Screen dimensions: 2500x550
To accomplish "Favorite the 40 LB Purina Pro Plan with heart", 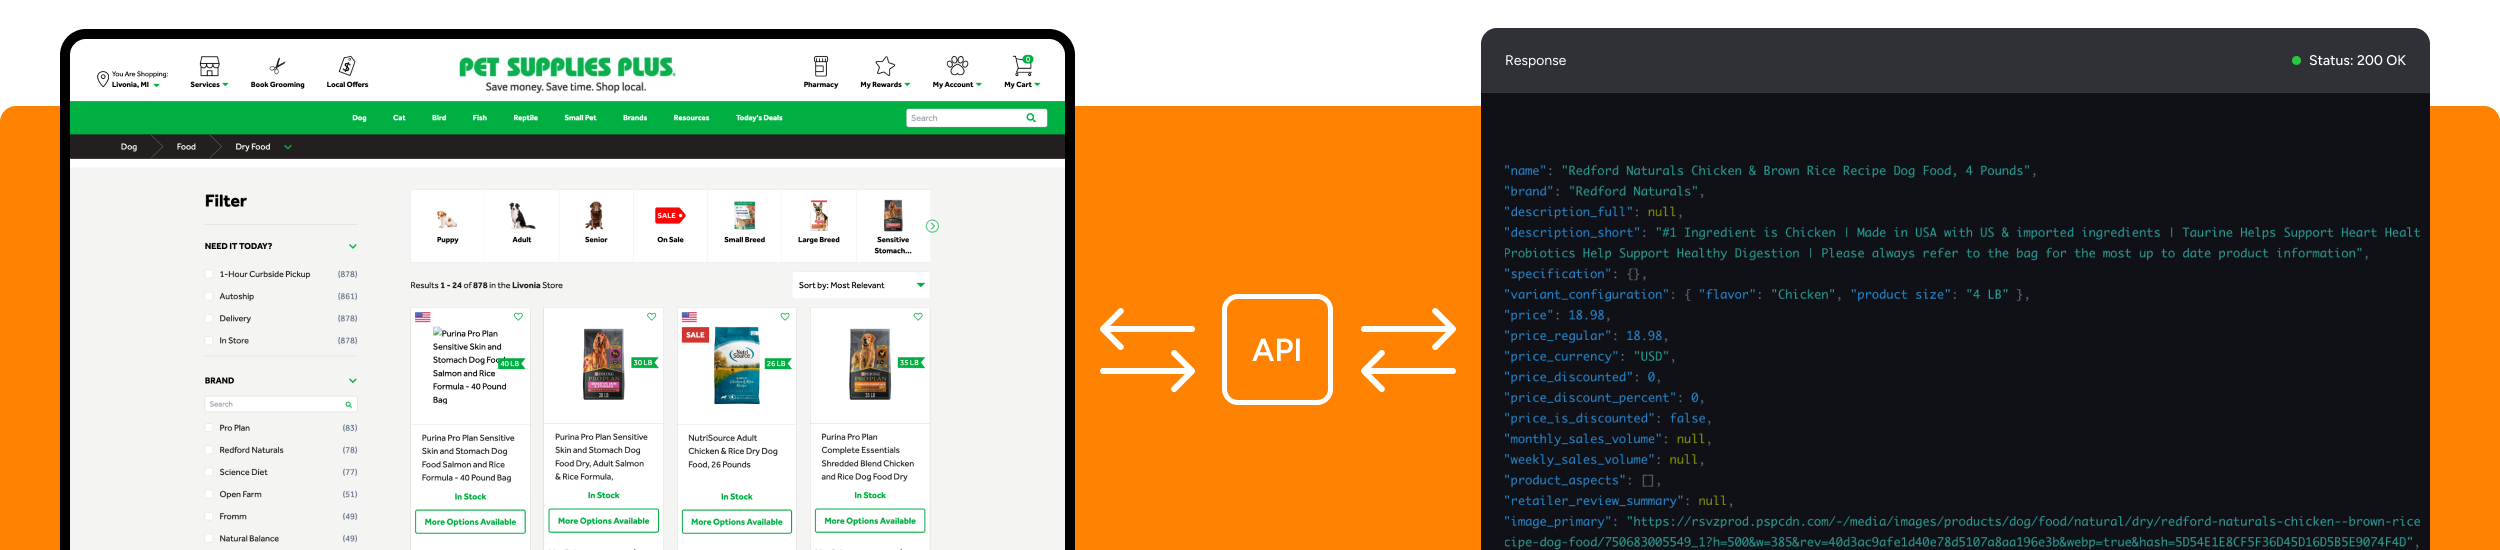I will 518,317.
